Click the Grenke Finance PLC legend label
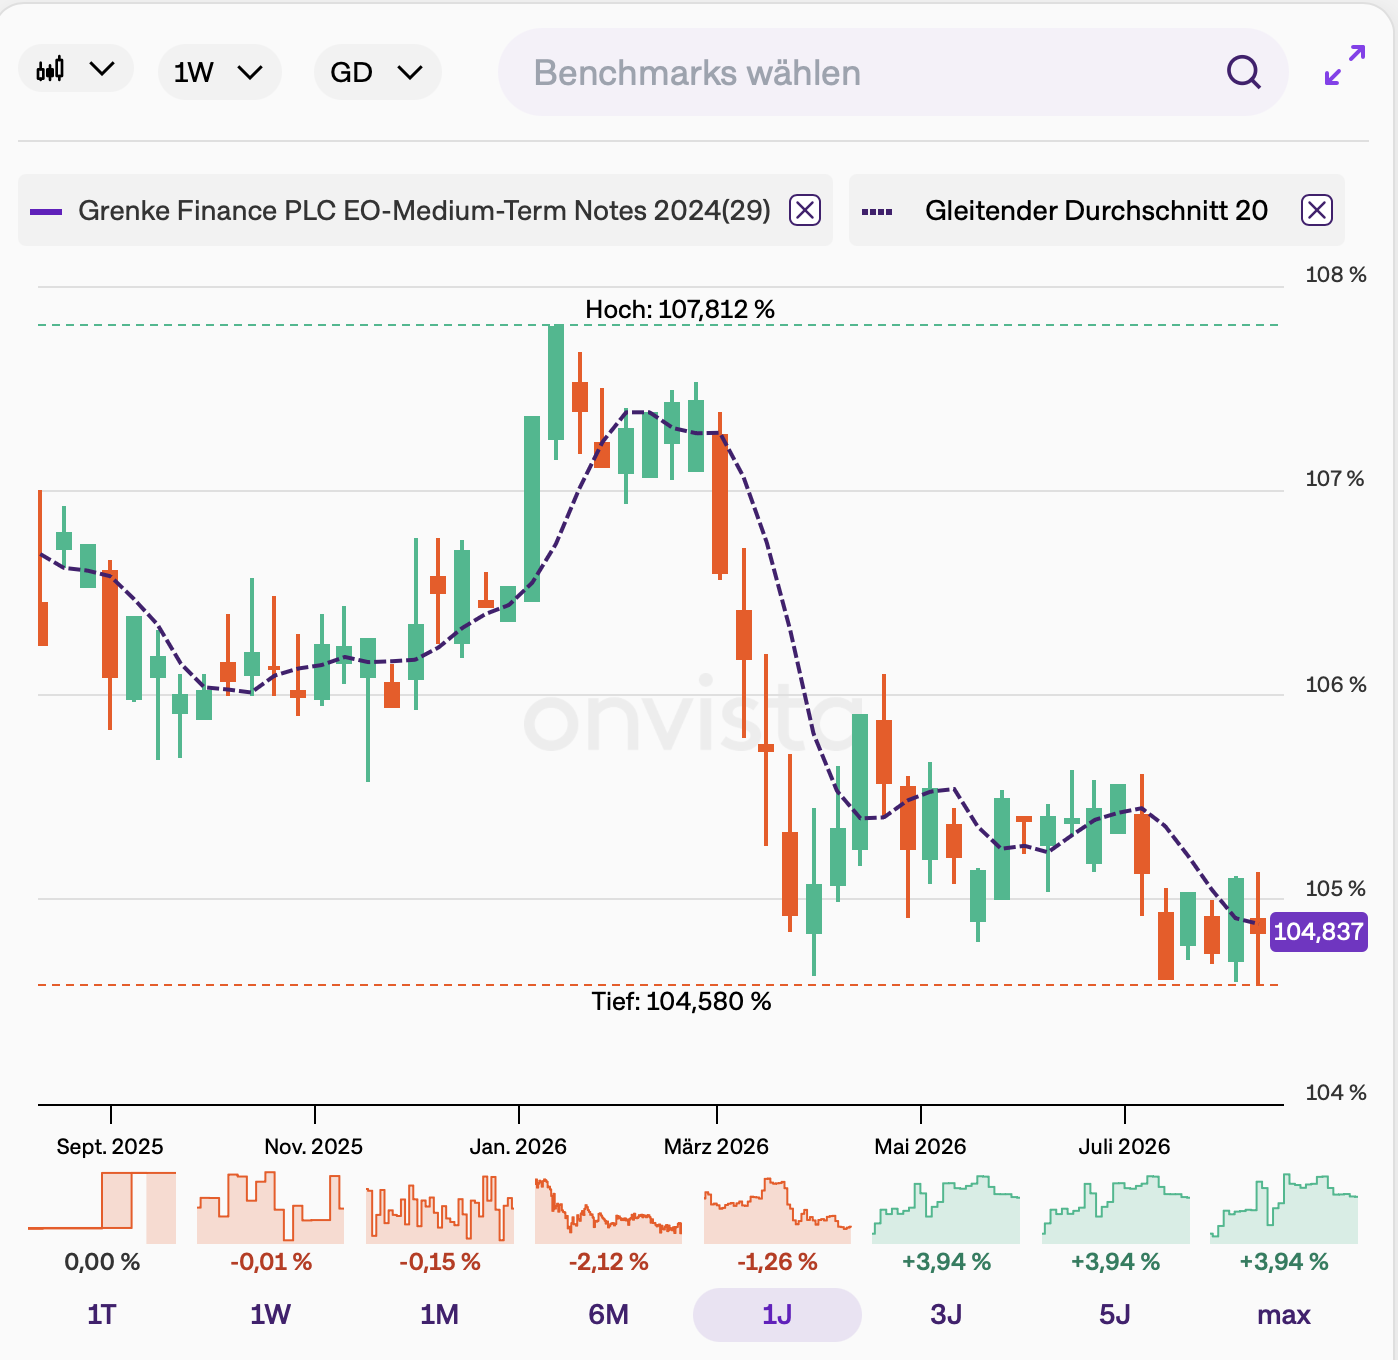 tap(424, 210)
